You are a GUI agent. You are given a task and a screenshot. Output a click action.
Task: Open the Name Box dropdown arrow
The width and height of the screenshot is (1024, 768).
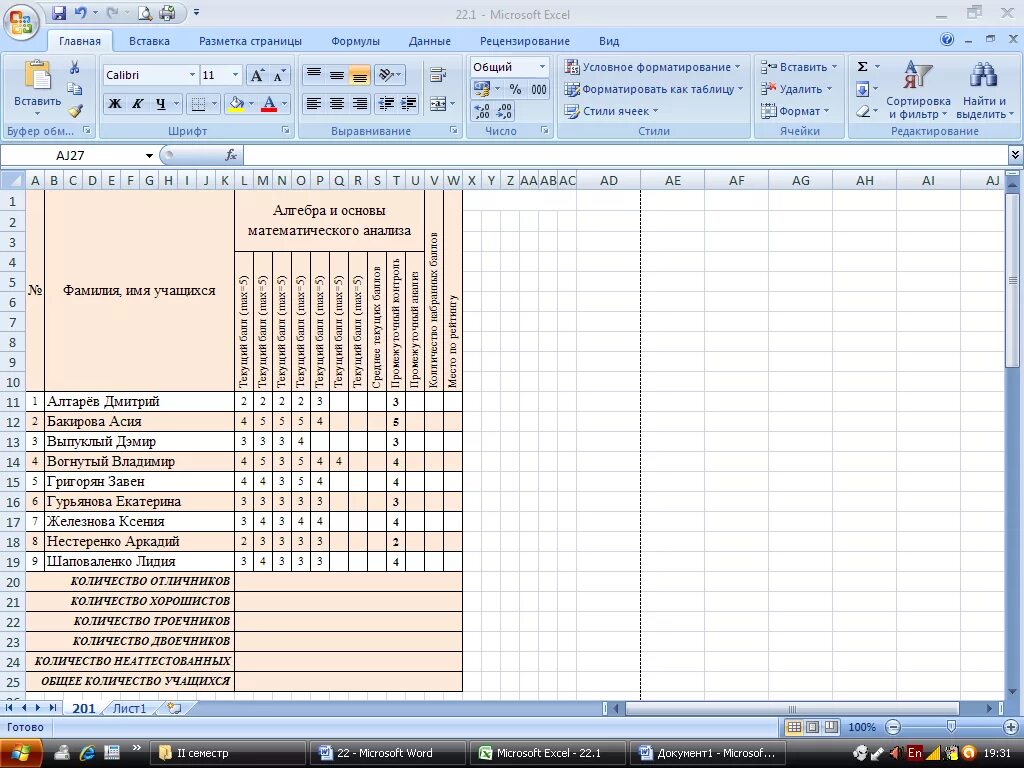[x=150, y=155]
